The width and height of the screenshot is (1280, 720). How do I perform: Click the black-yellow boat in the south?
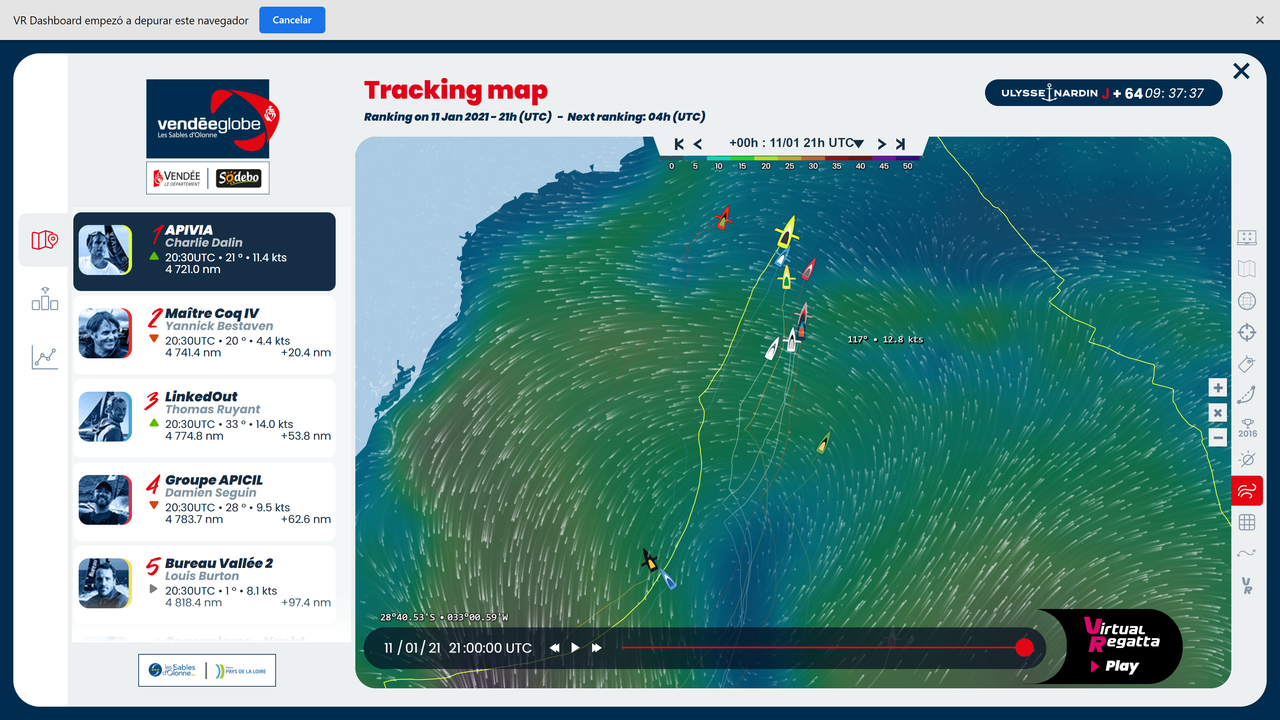pos(650,560)
